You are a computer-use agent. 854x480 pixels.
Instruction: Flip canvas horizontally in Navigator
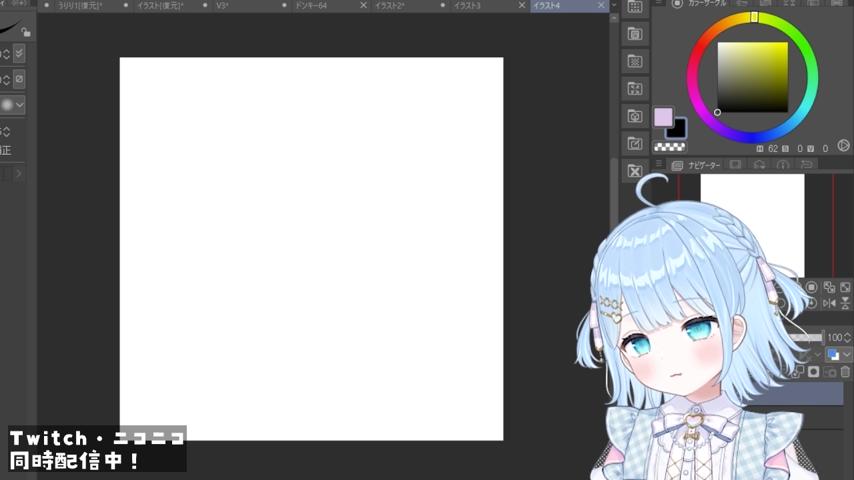(829, 303)
